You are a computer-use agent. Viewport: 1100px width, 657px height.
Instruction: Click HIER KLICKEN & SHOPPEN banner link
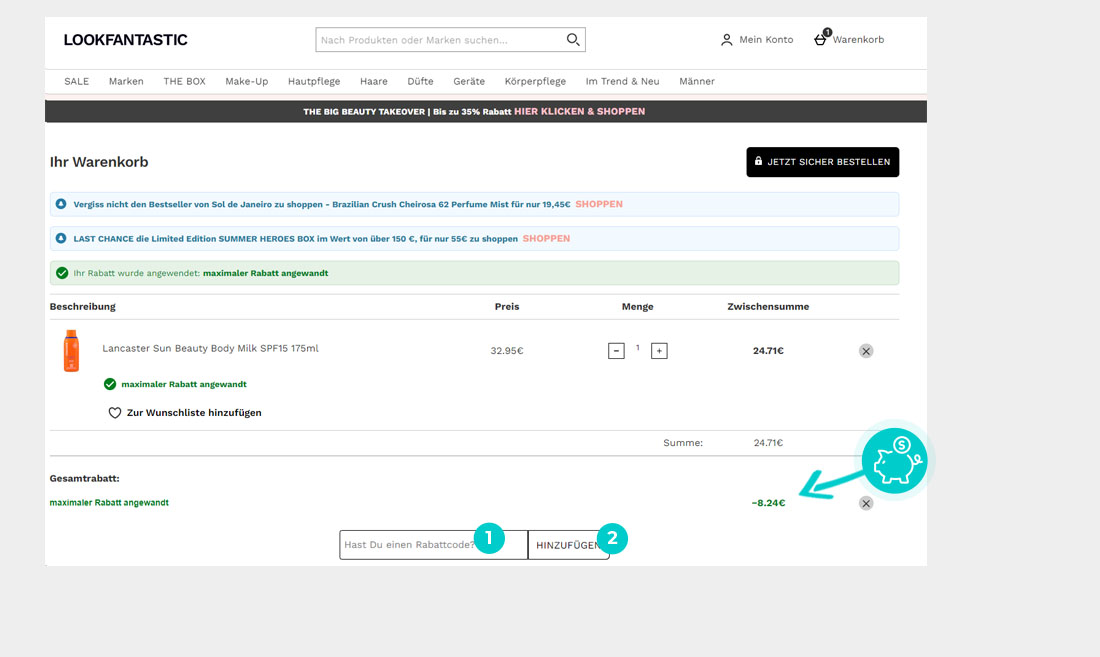point(579,111)
